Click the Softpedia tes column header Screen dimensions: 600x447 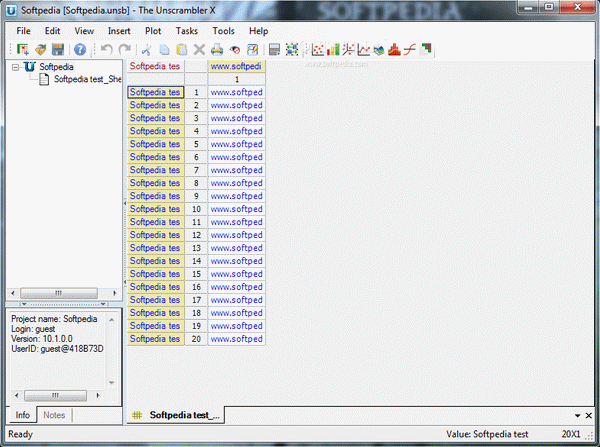point(155,66)
